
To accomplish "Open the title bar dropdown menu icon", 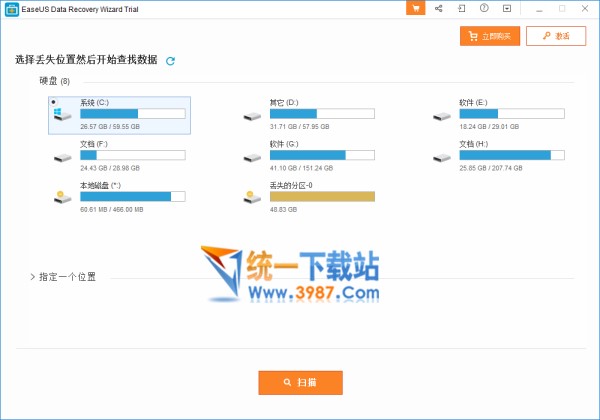I will (x=507, y=9).
